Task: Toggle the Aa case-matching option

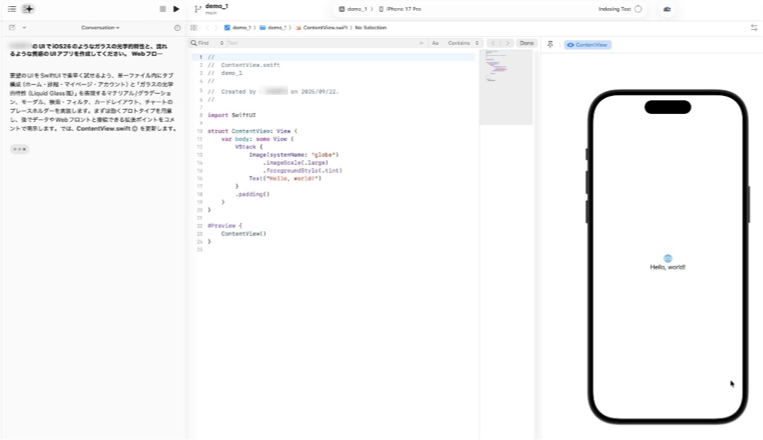Action: tap(435, 44)
